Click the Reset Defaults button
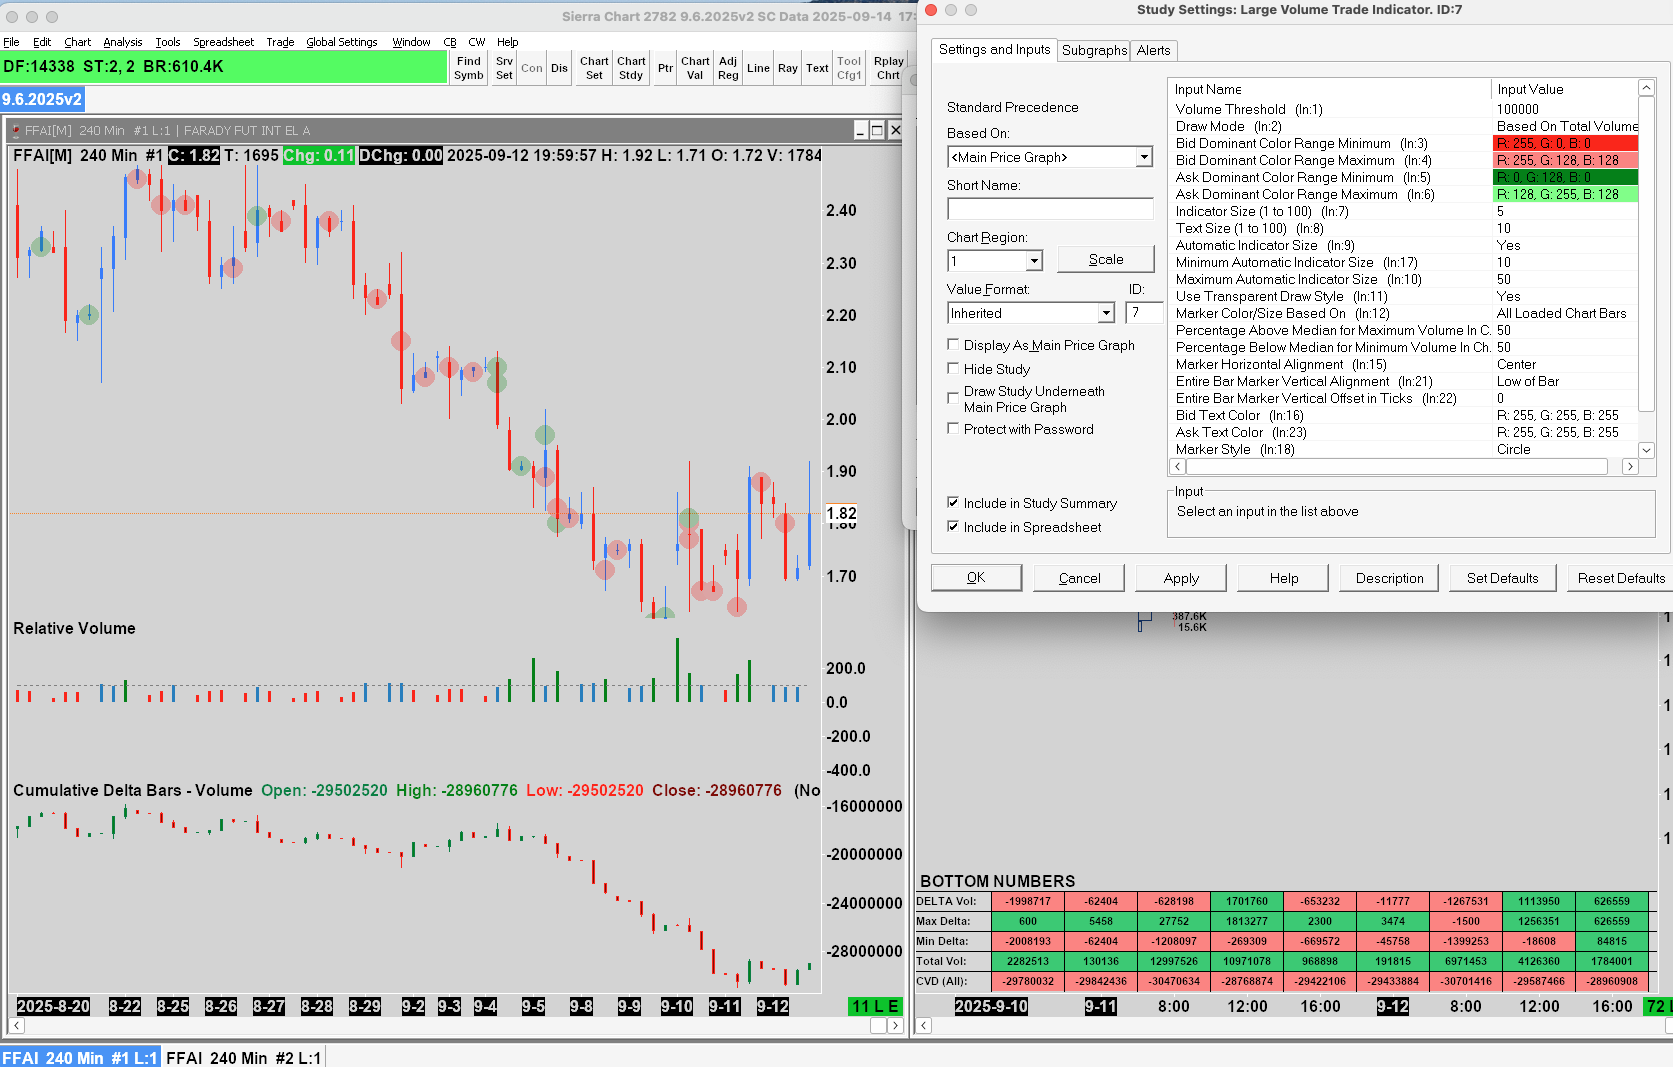Viewport: 1673px width, 1067px height. [x=1621, y=578]
